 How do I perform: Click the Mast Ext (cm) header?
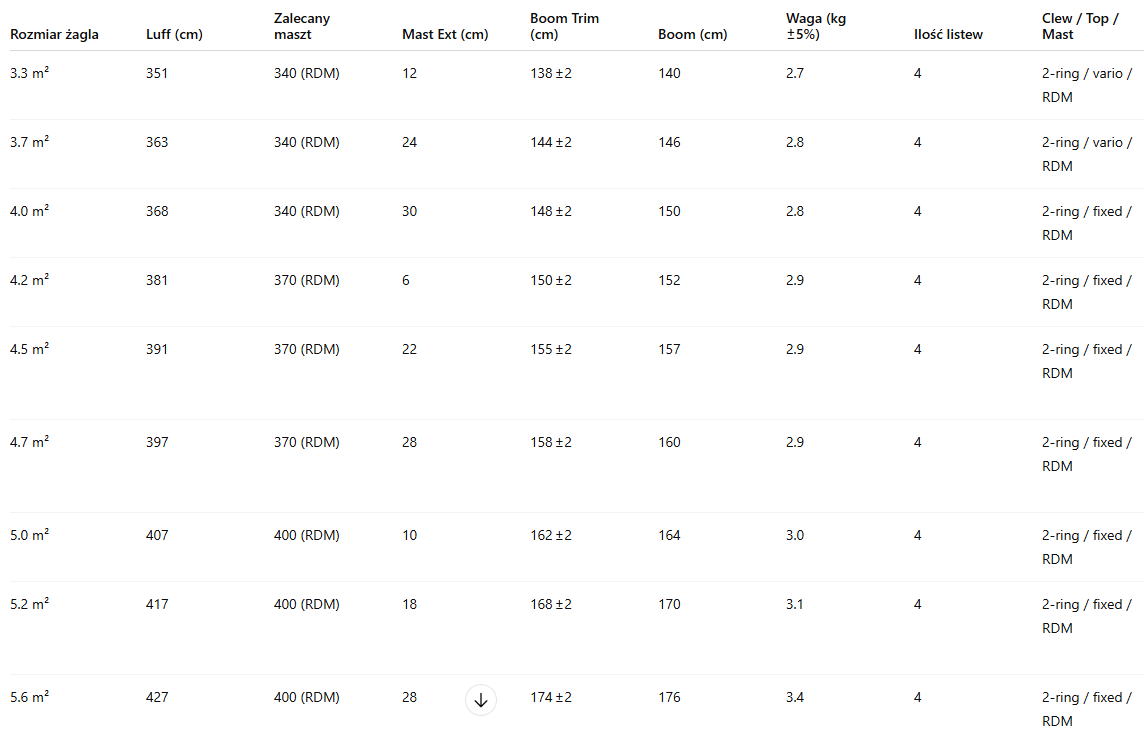[x=445, y=35]
